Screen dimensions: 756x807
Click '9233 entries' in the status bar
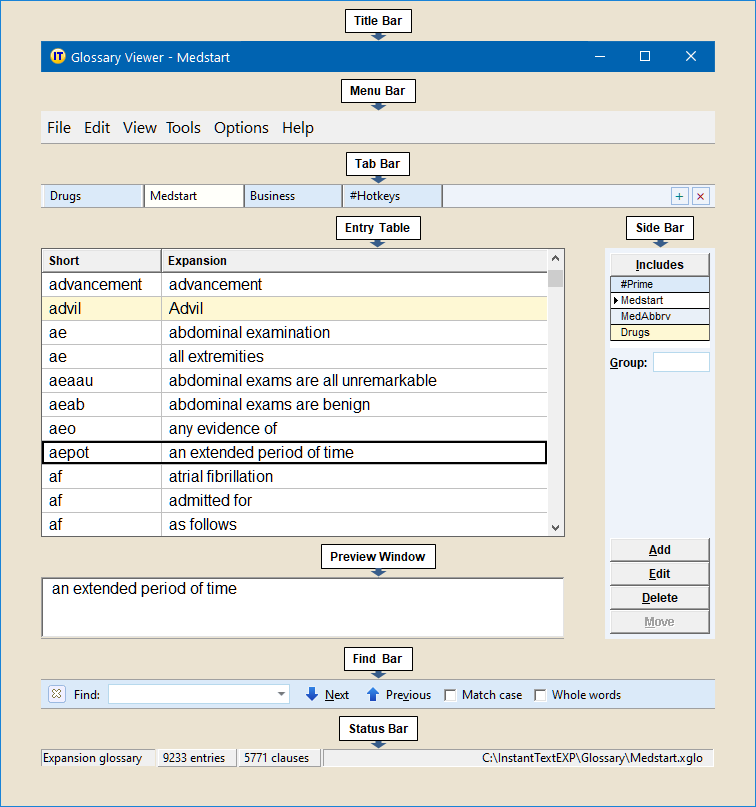pyautogui.click(x=196, y=758)
